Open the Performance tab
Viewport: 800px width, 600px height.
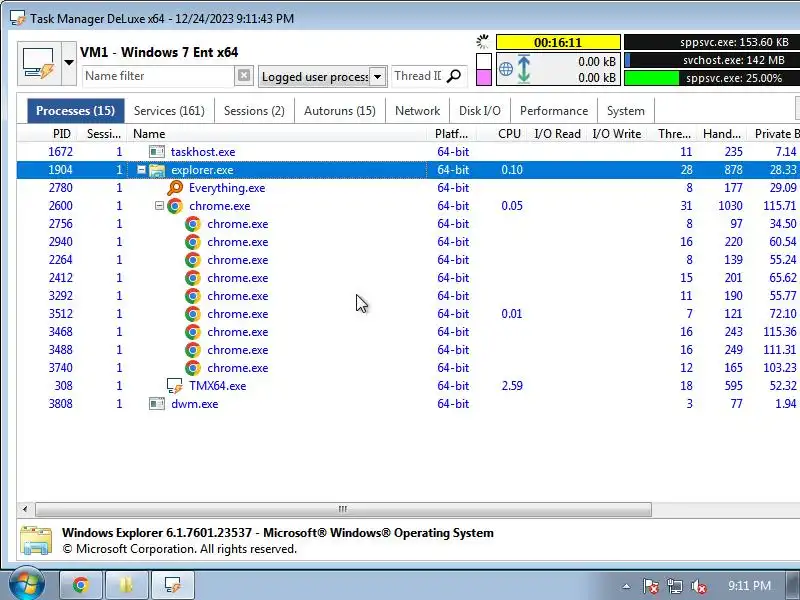[x=554, y=111]
